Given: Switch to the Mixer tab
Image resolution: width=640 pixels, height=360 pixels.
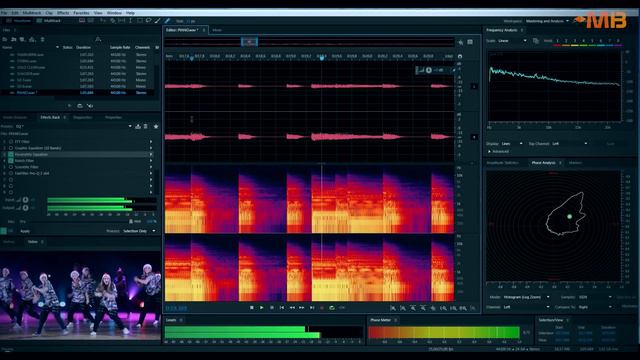Looking at the screenshot, I should point(217,30).
